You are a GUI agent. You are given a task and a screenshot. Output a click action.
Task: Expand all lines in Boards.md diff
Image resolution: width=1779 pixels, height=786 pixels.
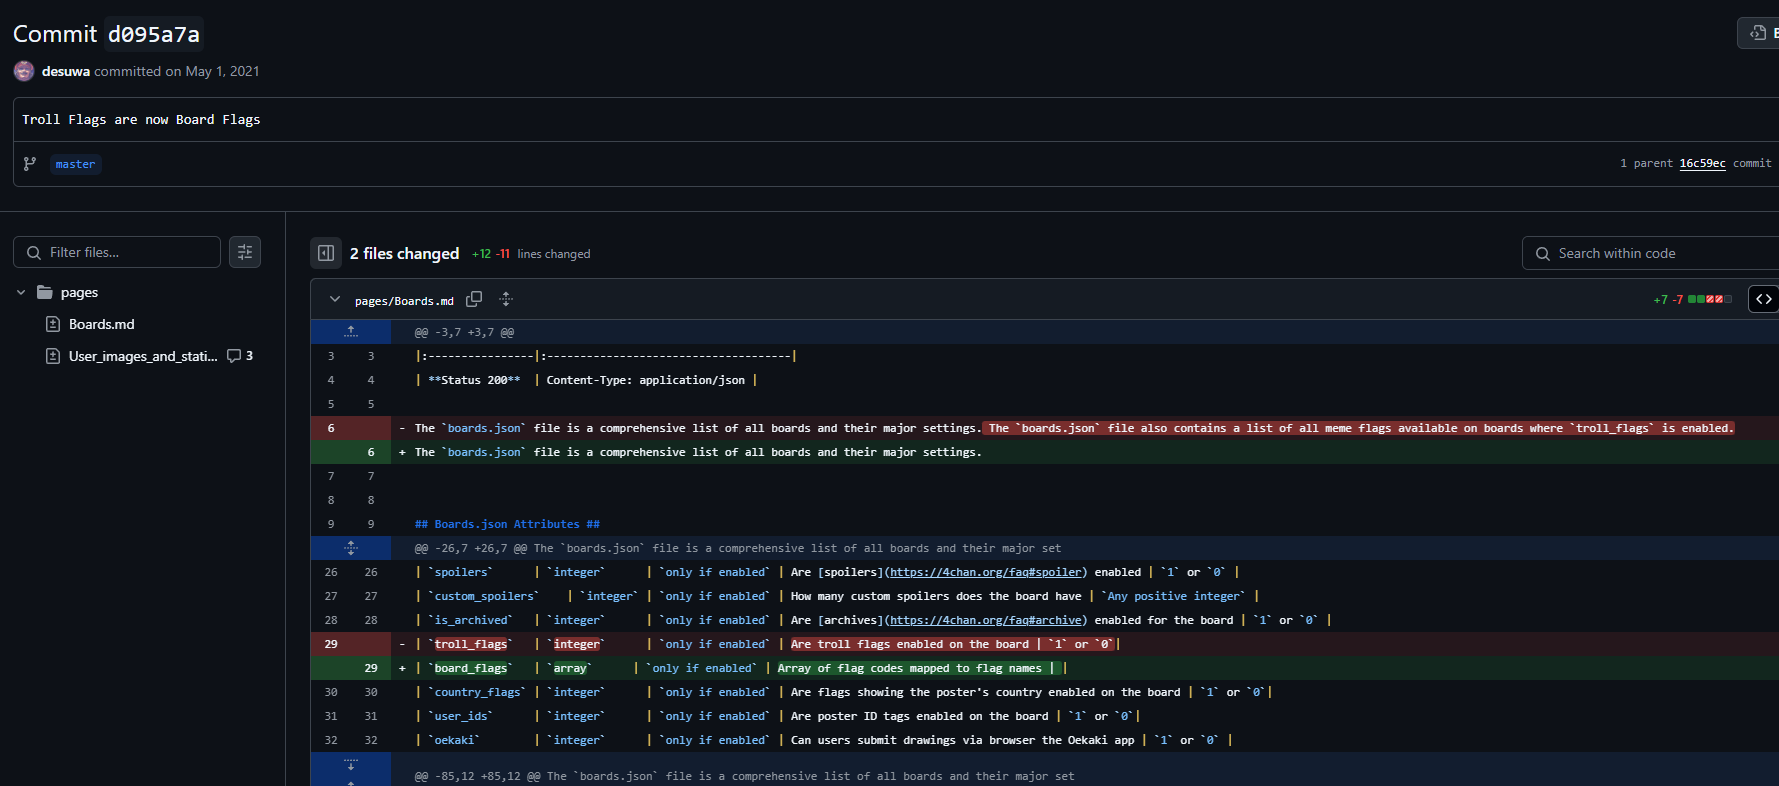tap(506, 299)
